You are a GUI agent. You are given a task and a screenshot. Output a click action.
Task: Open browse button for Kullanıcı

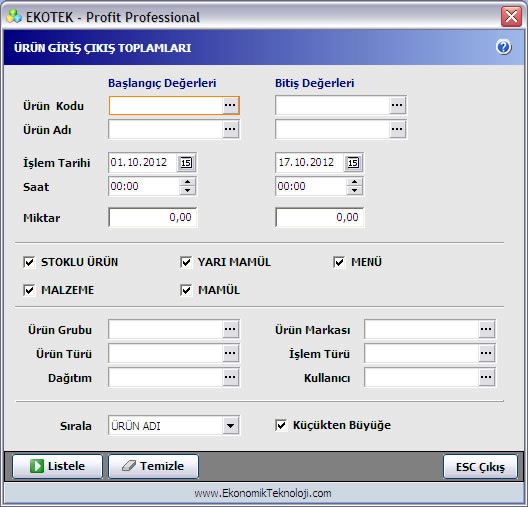tap(486, 377)
